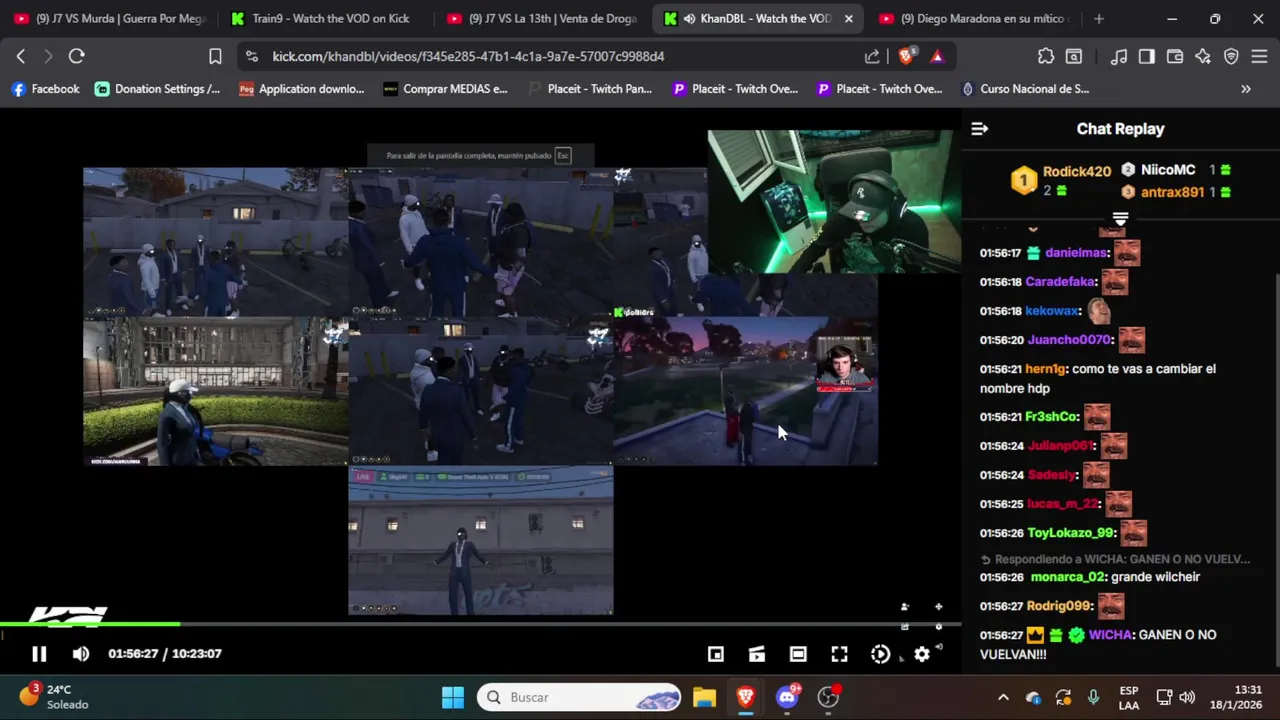Toggle fullscreen mode in the player
This screenshot has width=1280, height=720.
(x=839, y=654)
